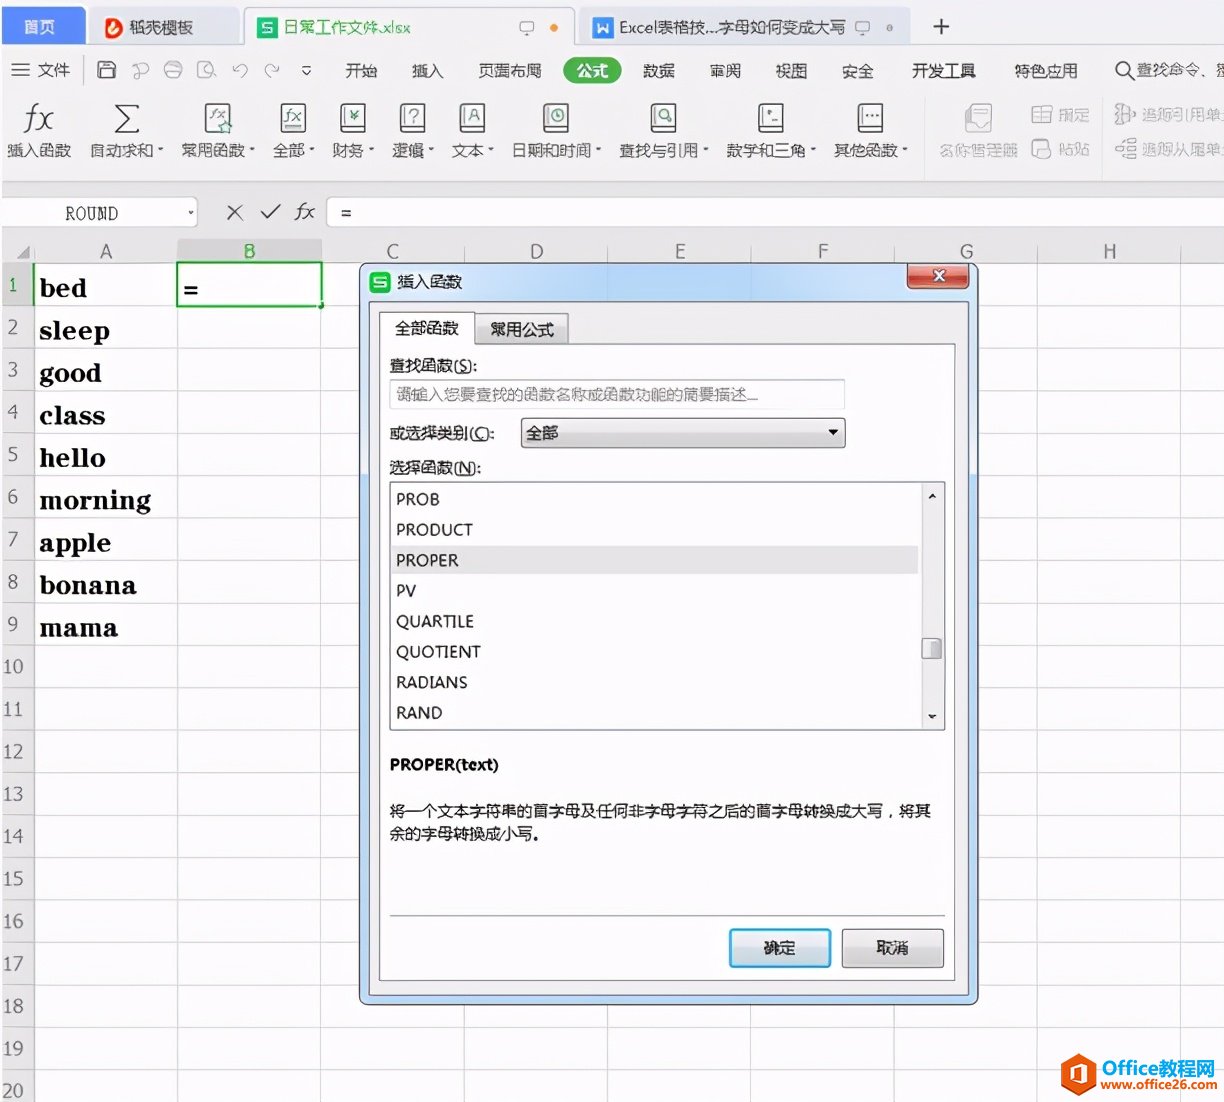The height and width of the screenshot is (1102, 1224).
Task: Open the Text functions (文本) icon
Action: 472,119
